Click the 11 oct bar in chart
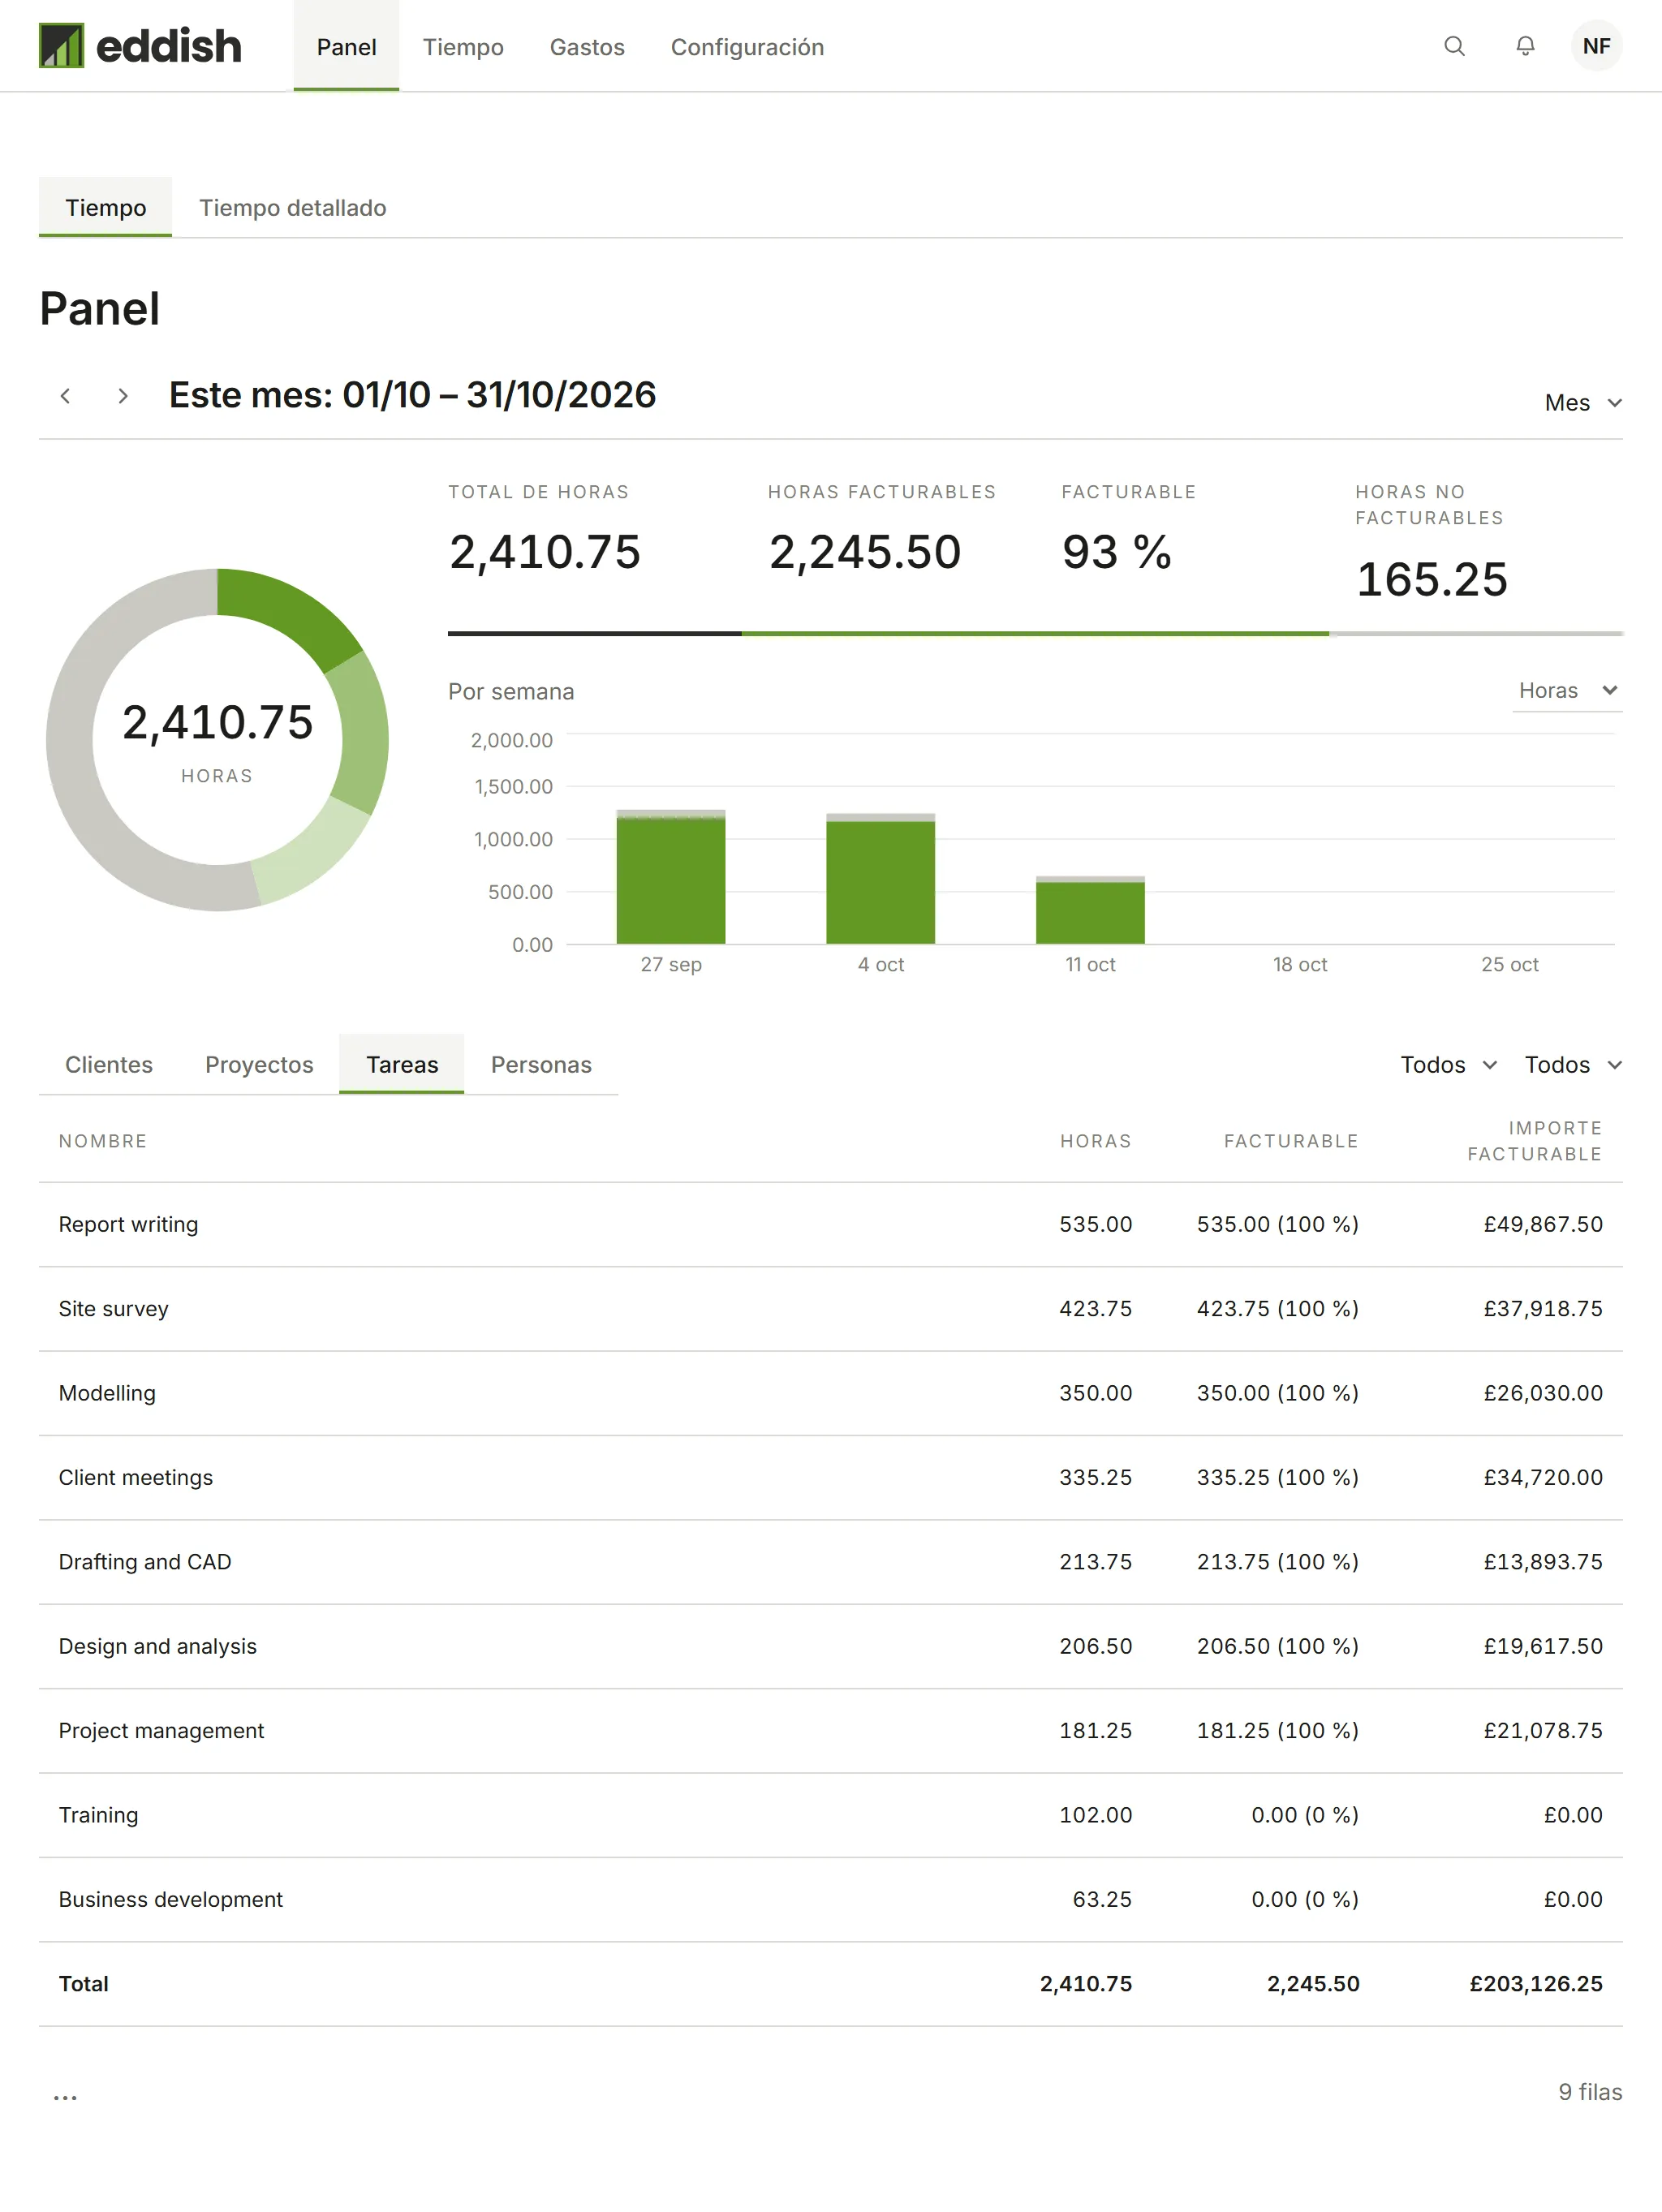Viewport: 1662px width, 2212px height. click(x=1090, y=910)
